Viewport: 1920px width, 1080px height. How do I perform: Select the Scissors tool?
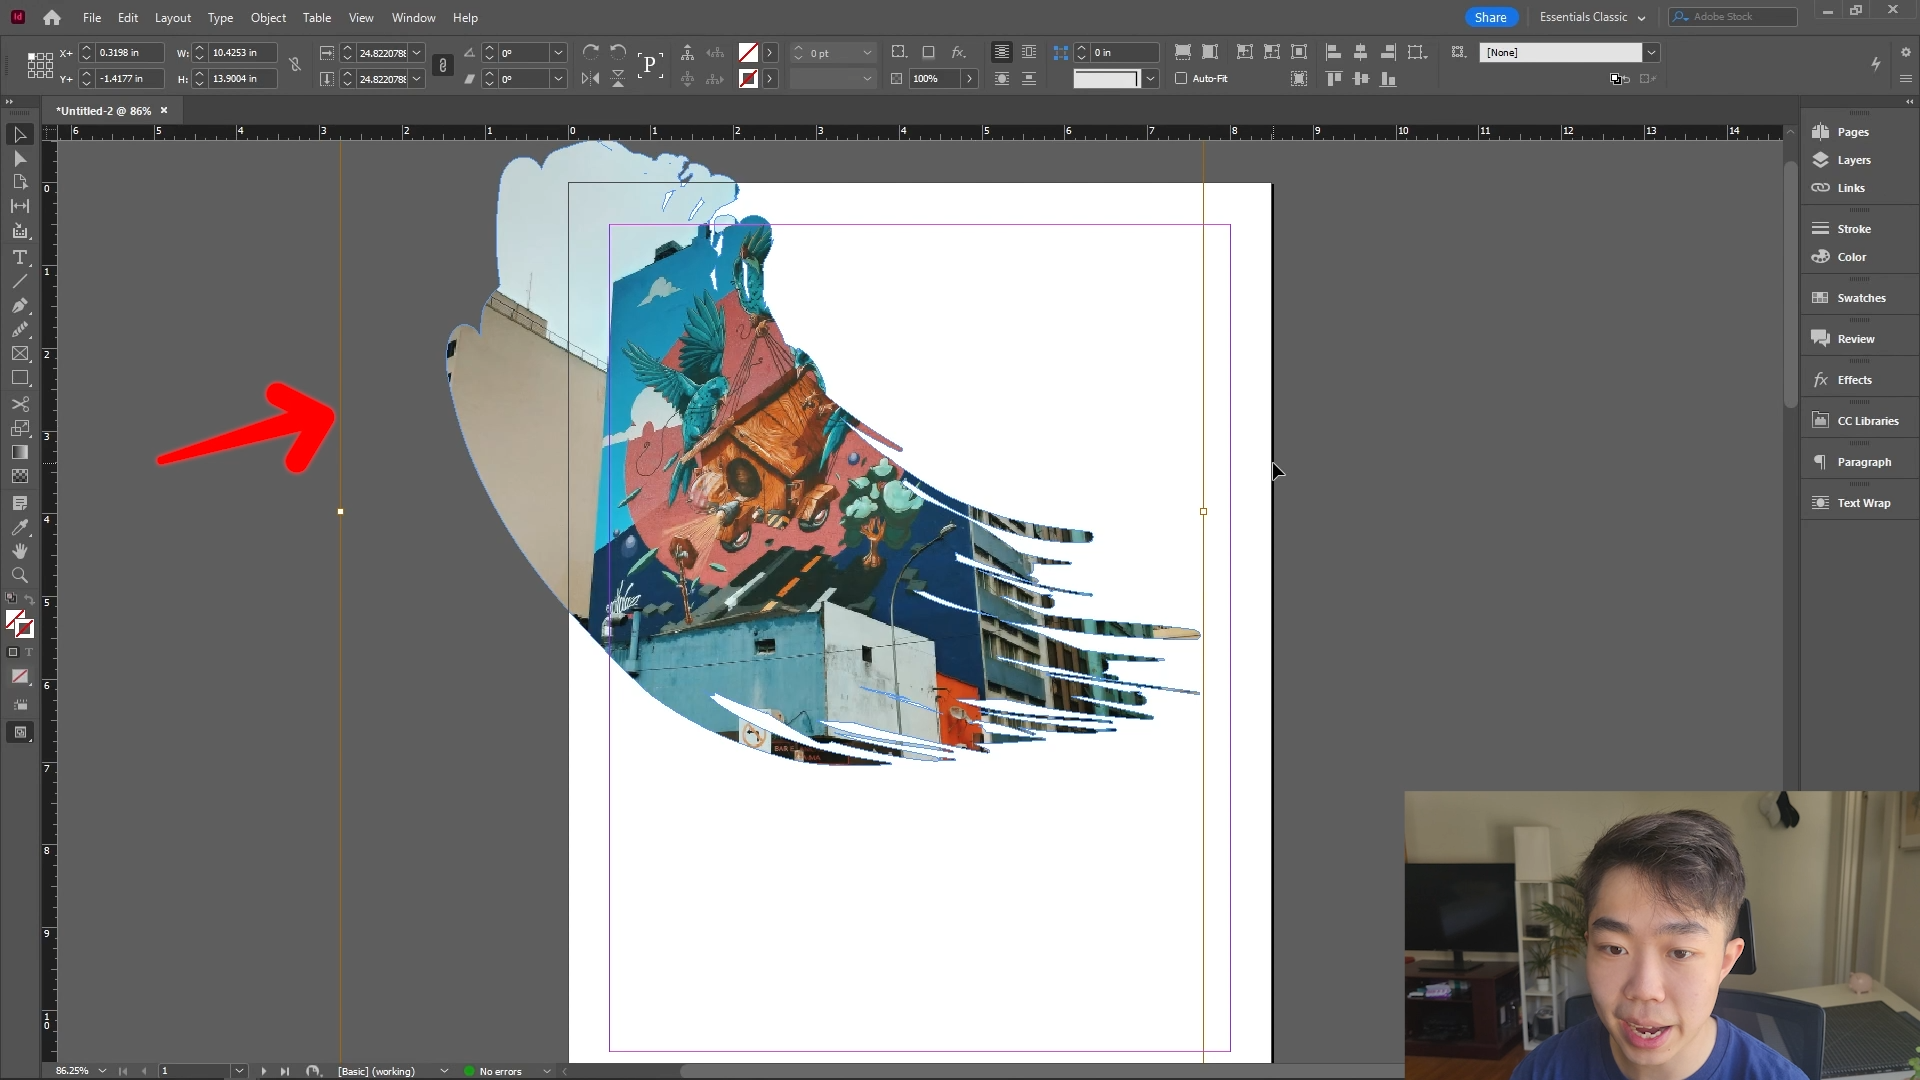click(x=20, y=404)
